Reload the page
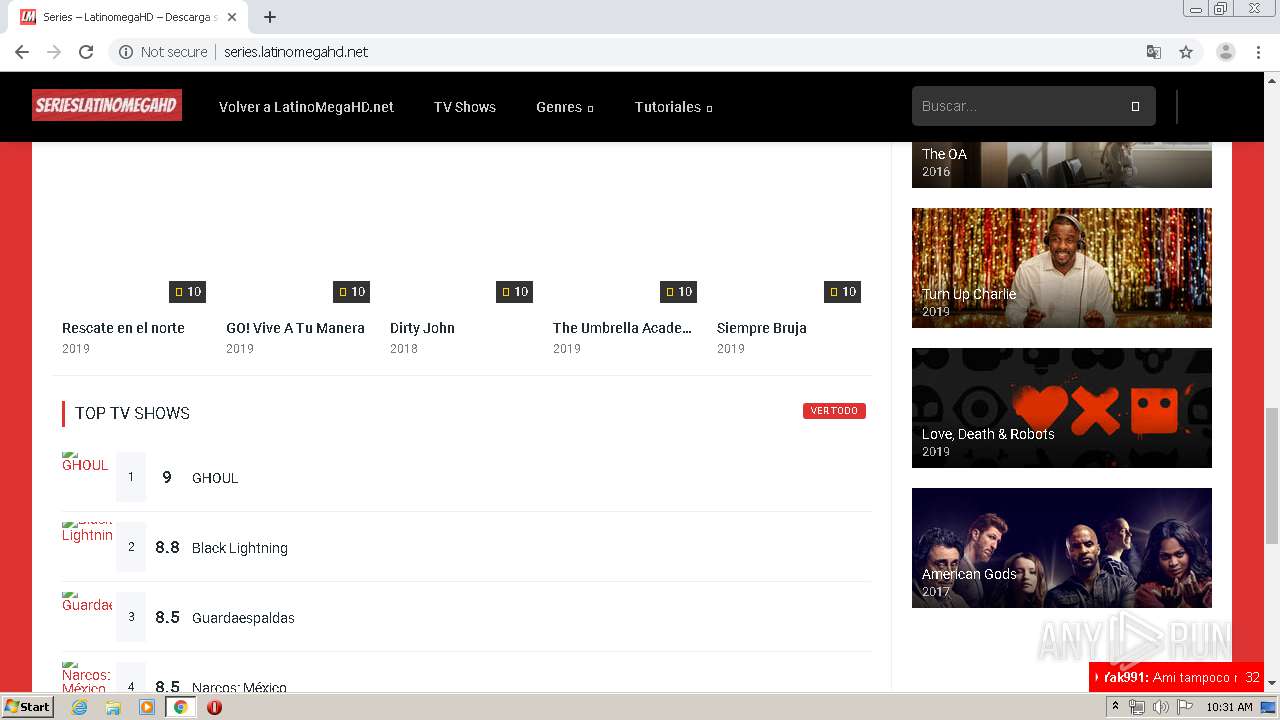 (x=86, y=52)
